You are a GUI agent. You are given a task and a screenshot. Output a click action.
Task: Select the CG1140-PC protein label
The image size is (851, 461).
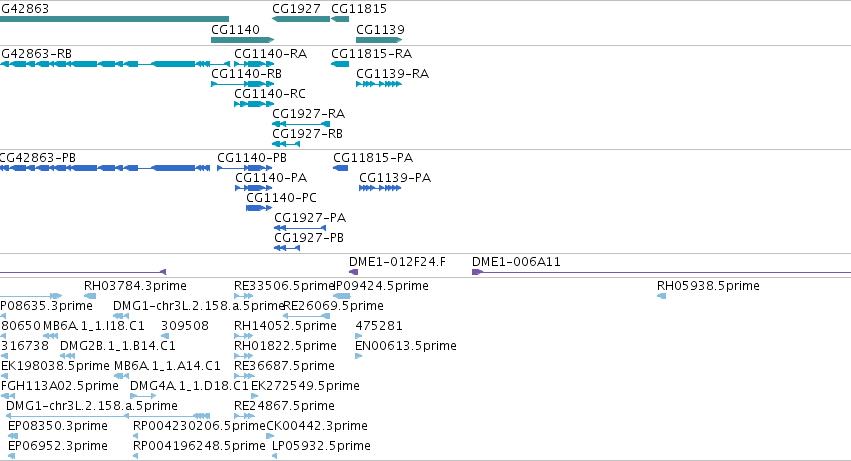tap(282, 198)
